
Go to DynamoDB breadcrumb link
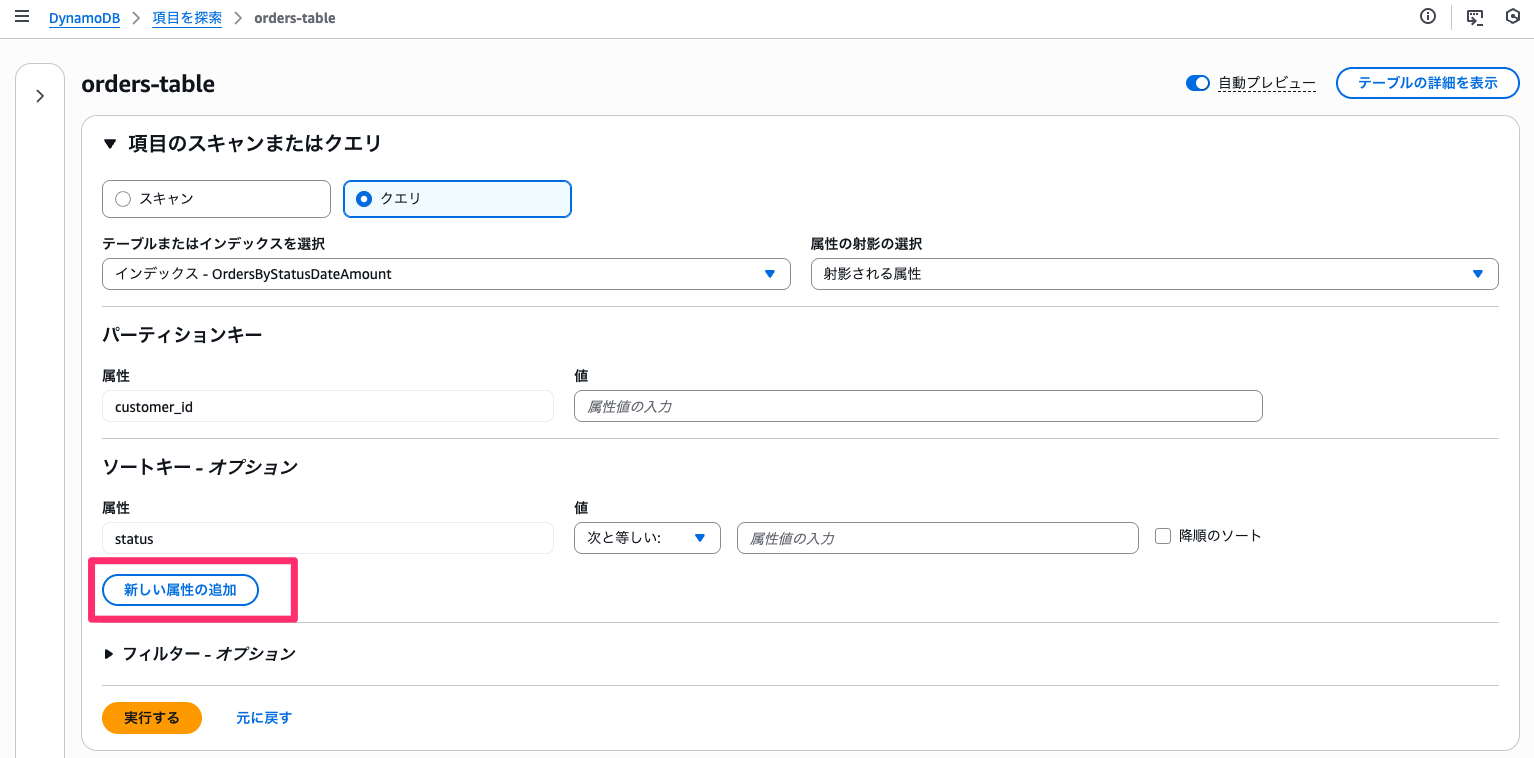(x=84, y=18)
